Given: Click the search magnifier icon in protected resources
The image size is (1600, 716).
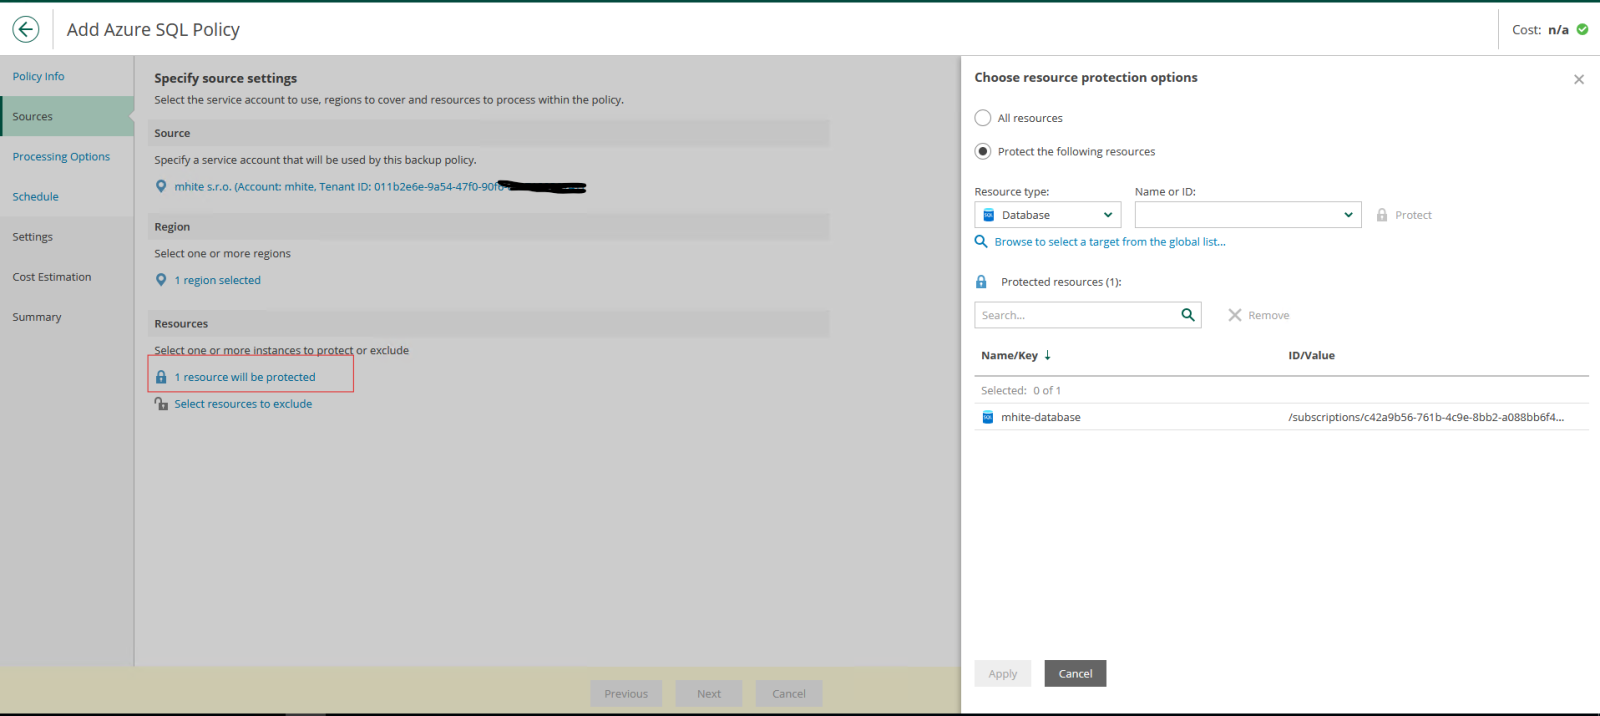Looking at the screenshot, I should coord(1187,315).
